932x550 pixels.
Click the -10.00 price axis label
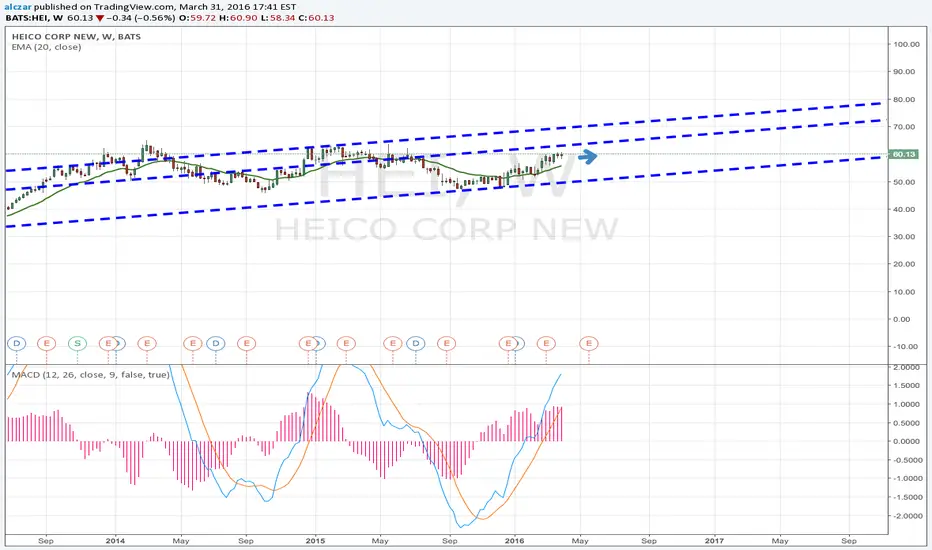[905, 347]
